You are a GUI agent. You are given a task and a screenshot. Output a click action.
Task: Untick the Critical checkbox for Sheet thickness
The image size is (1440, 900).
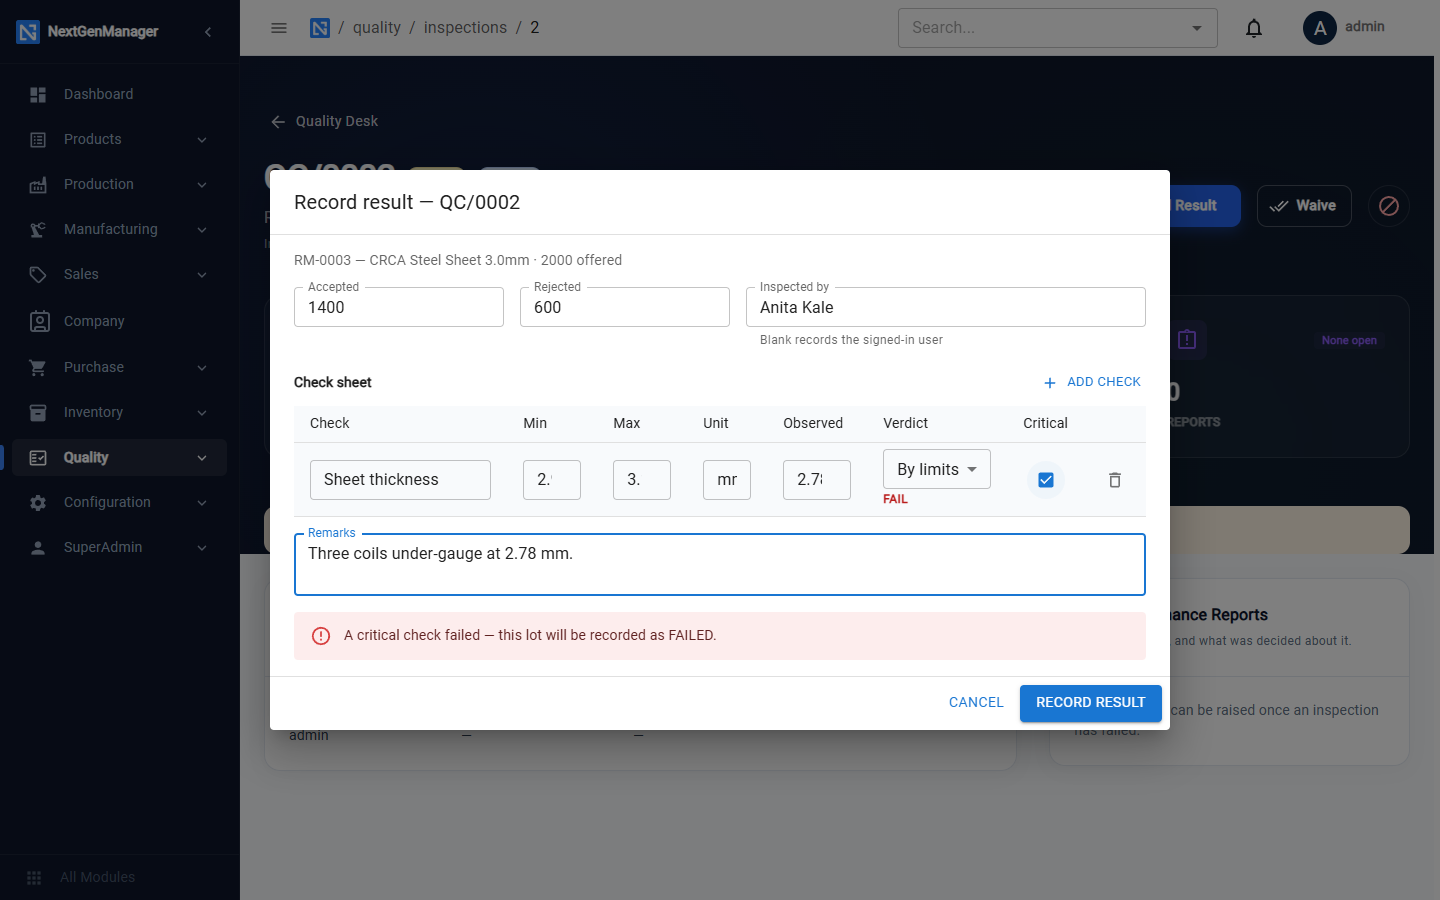1046,480
